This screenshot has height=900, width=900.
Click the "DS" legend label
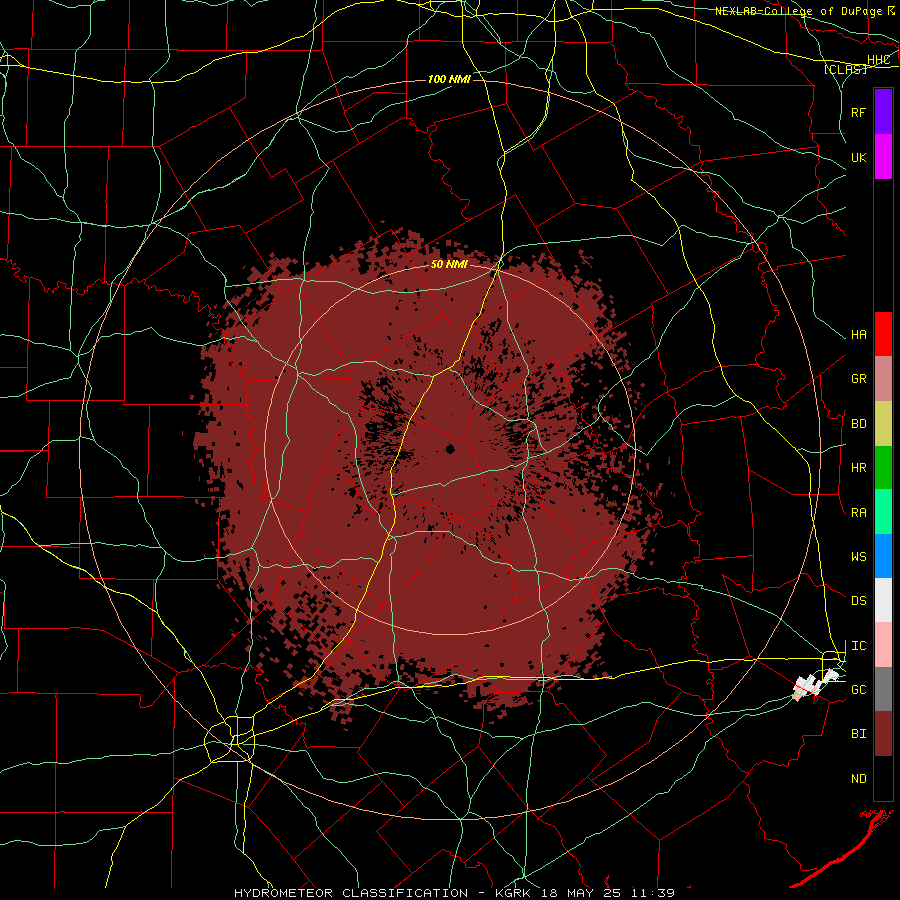[x=859, y=601]
